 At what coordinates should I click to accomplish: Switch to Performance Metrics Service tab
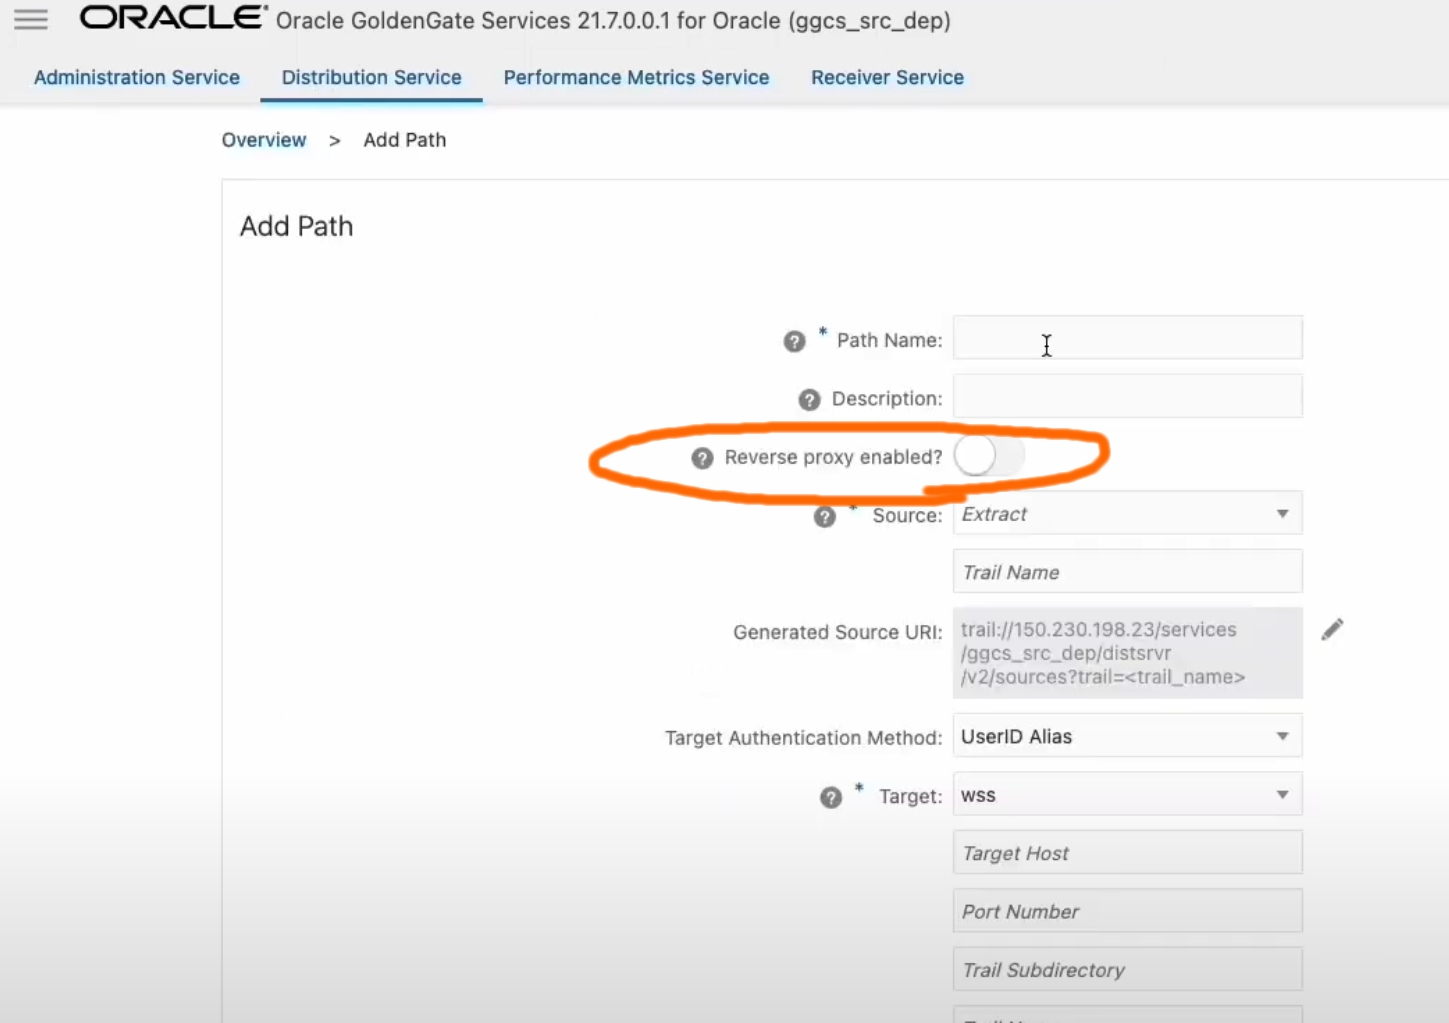[636, 78]
